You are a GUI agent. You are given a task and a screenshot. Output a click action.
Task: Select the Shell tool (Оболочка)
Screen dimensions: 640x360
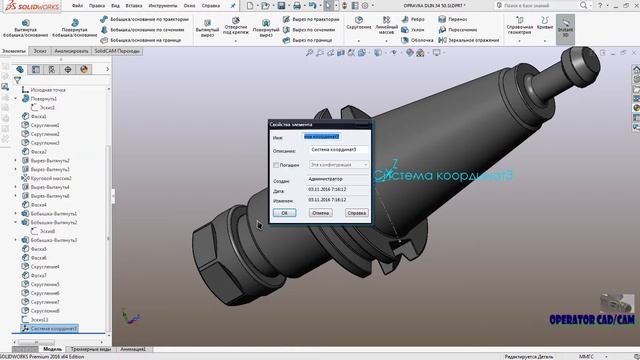coord(417,40)
